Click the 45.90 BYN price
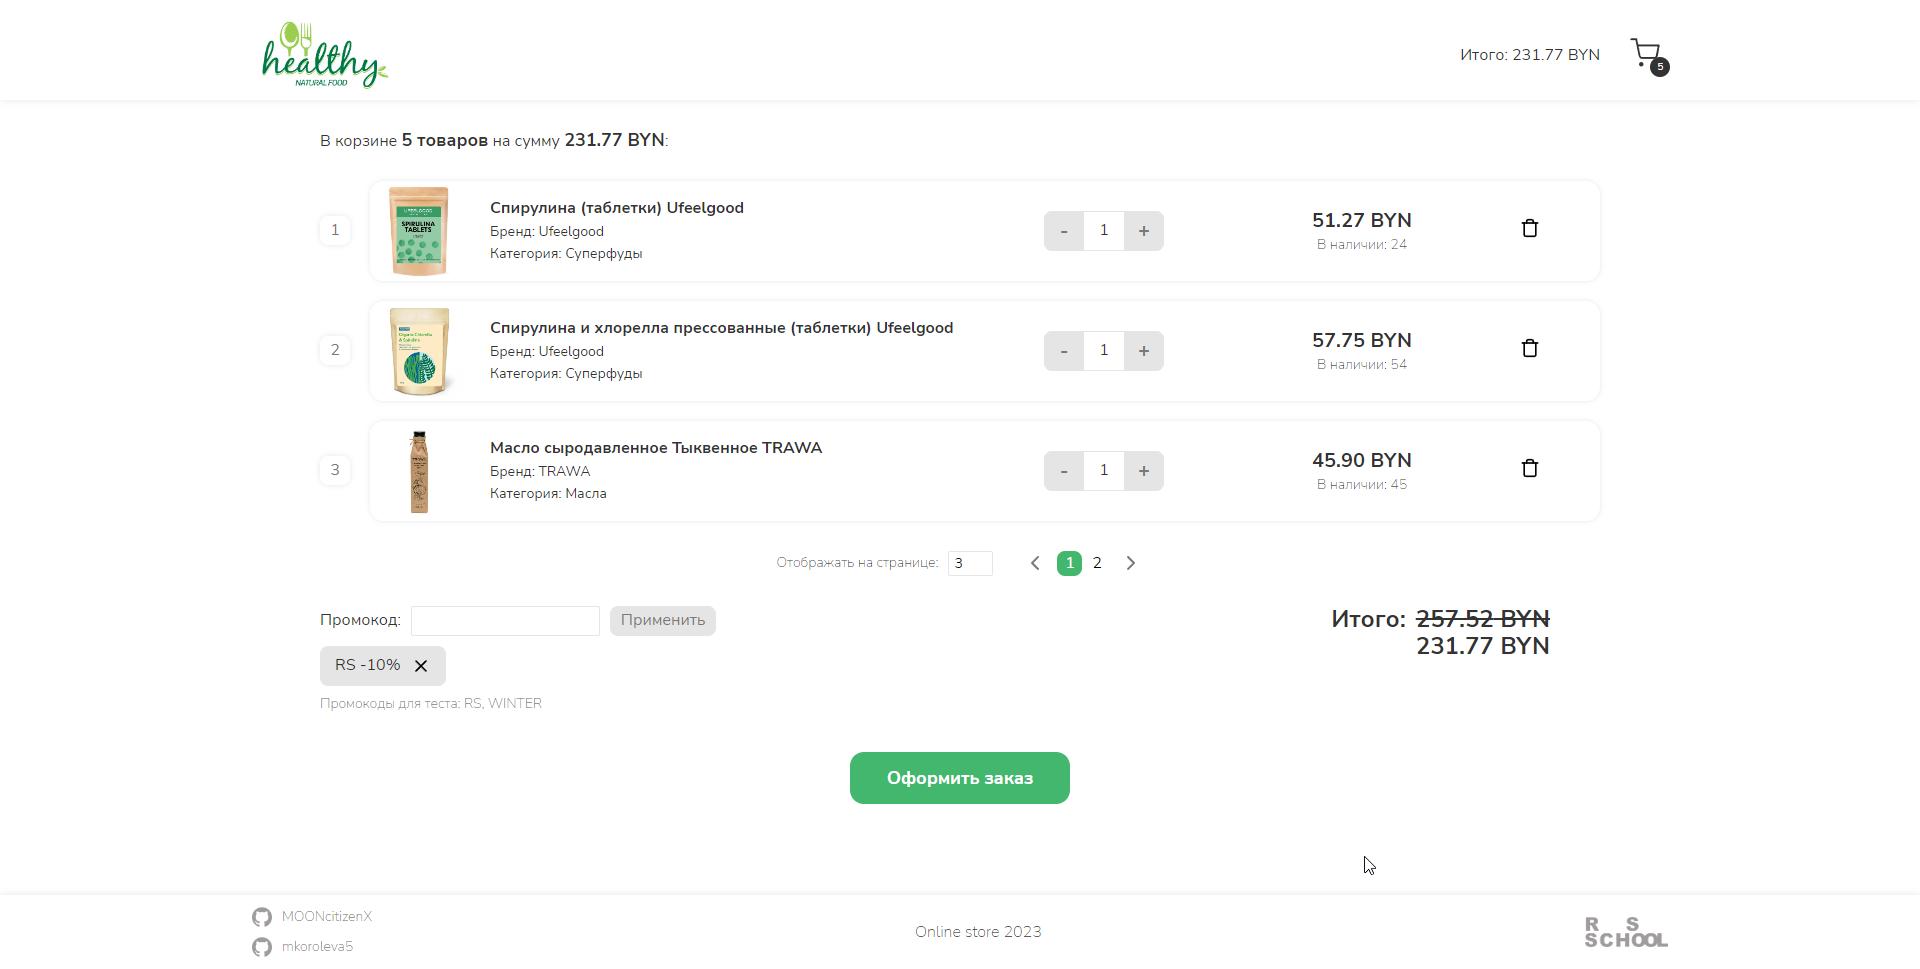Viewport: 1920px width, 969px height. pos(1362,461)
